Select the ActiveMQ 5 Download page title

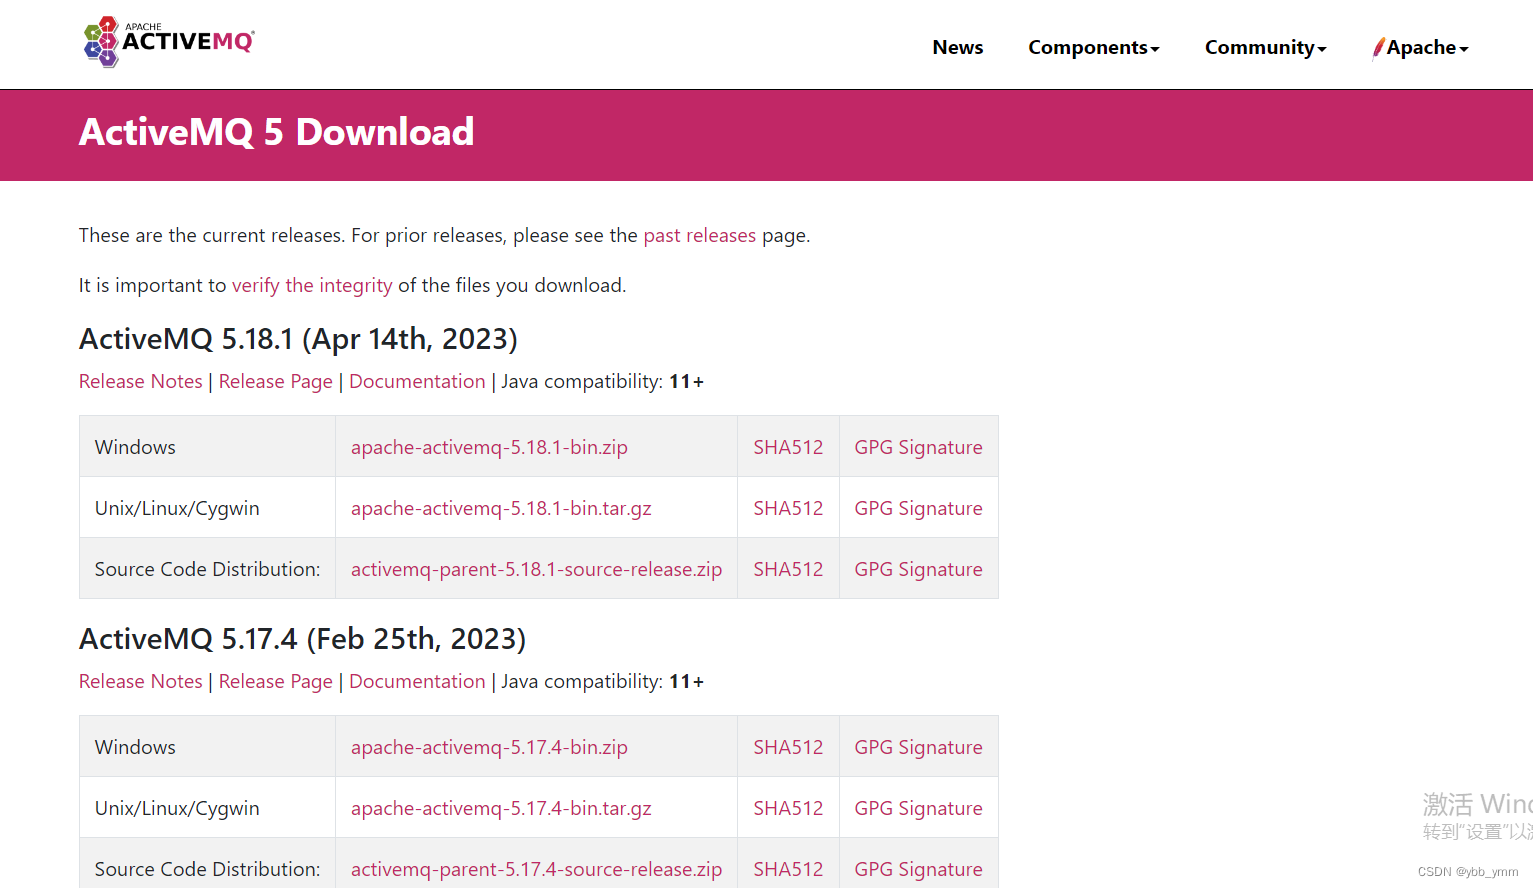point(276,132)
